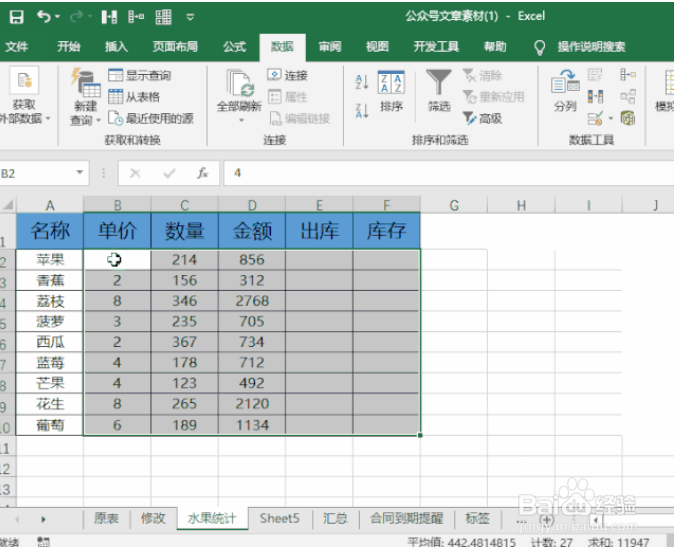
Task: Switch to the 原表 sheet tab
Action: coord(106,519)
